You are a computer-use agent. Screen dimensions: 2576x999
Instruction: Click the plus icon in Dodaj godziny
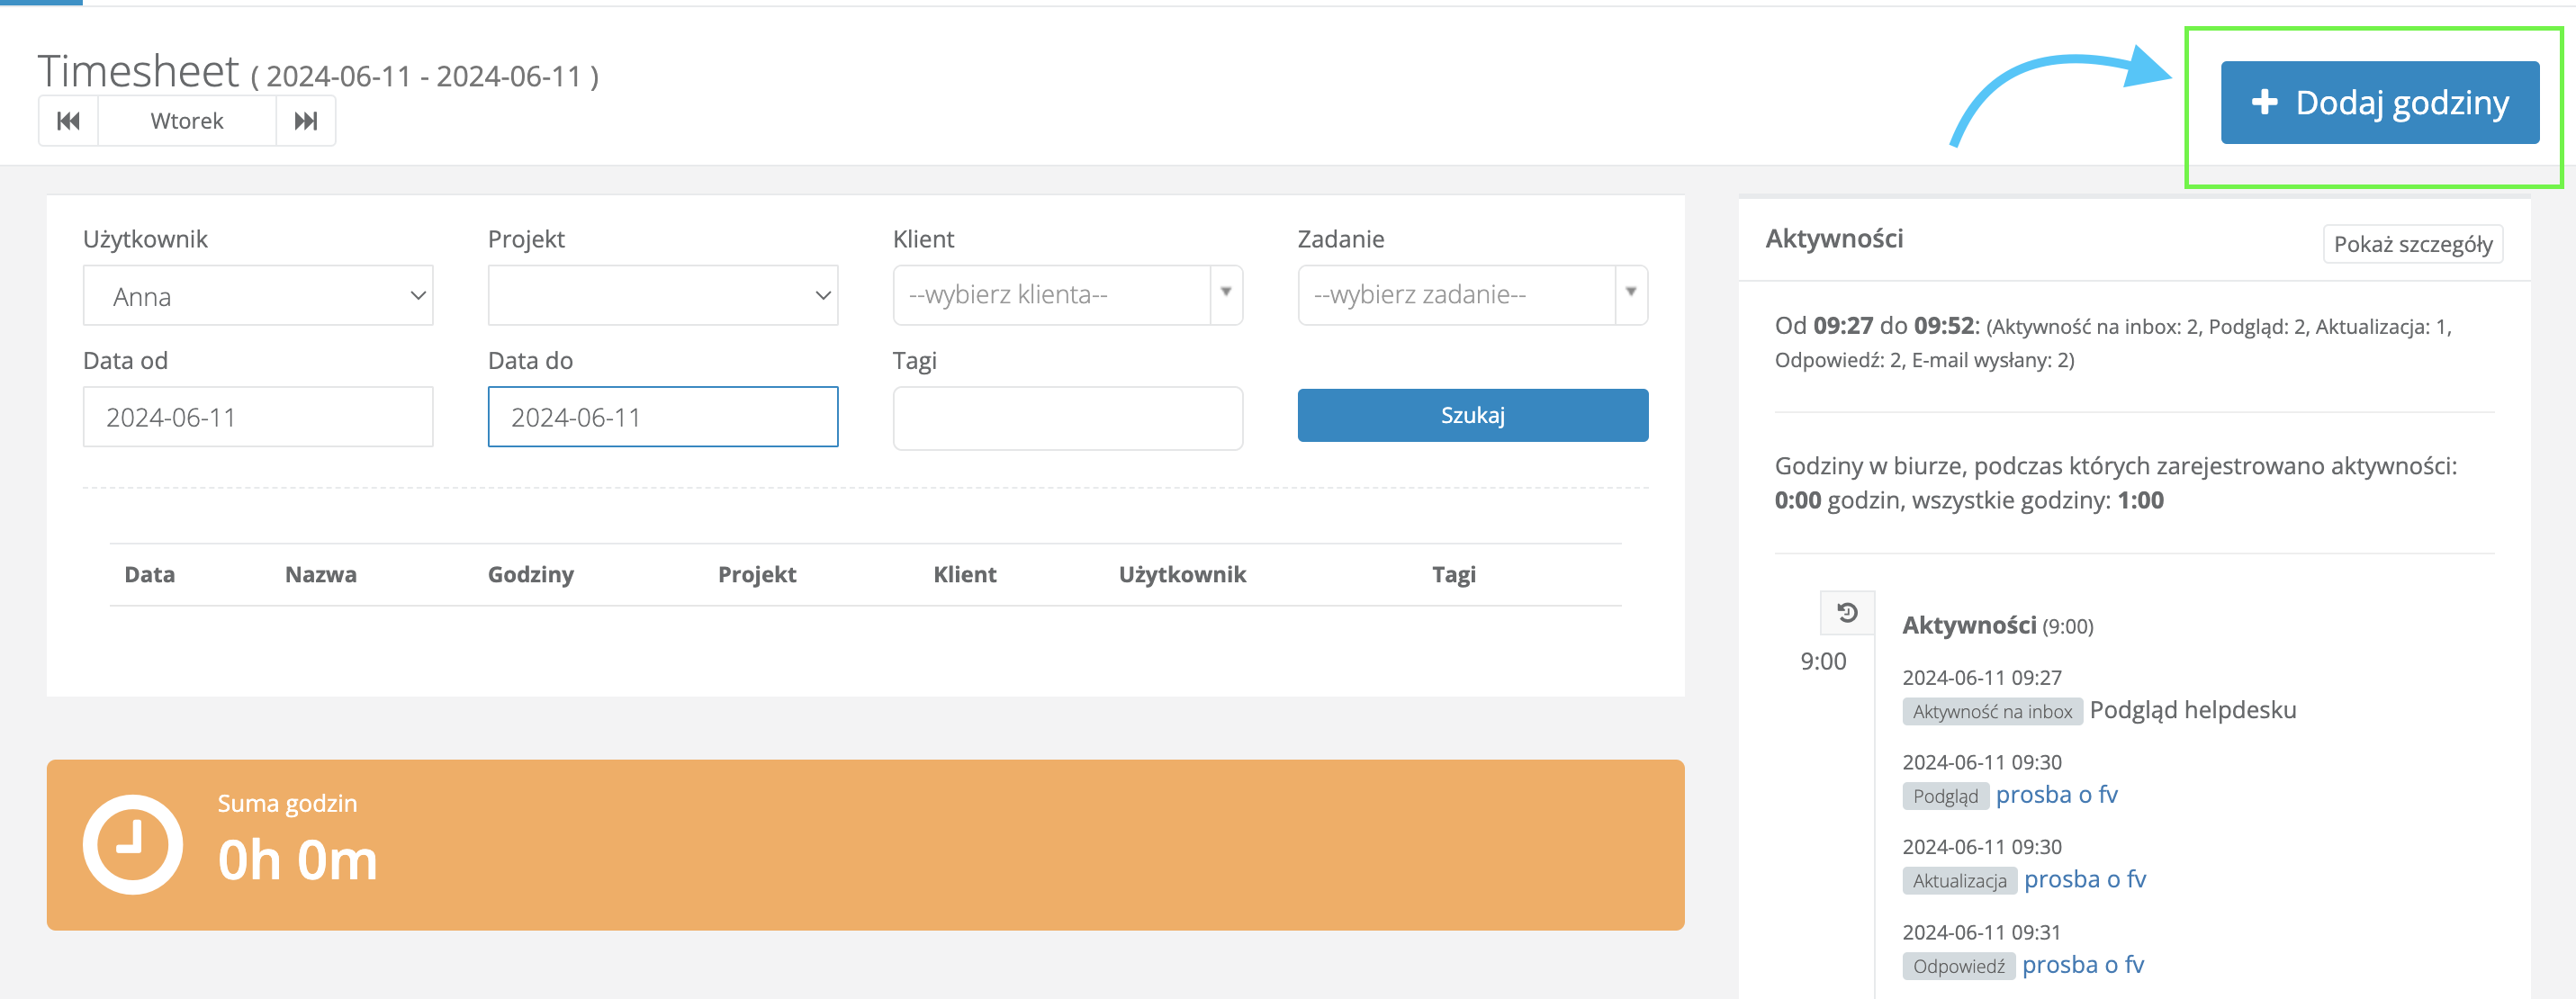click(2264, 102)
